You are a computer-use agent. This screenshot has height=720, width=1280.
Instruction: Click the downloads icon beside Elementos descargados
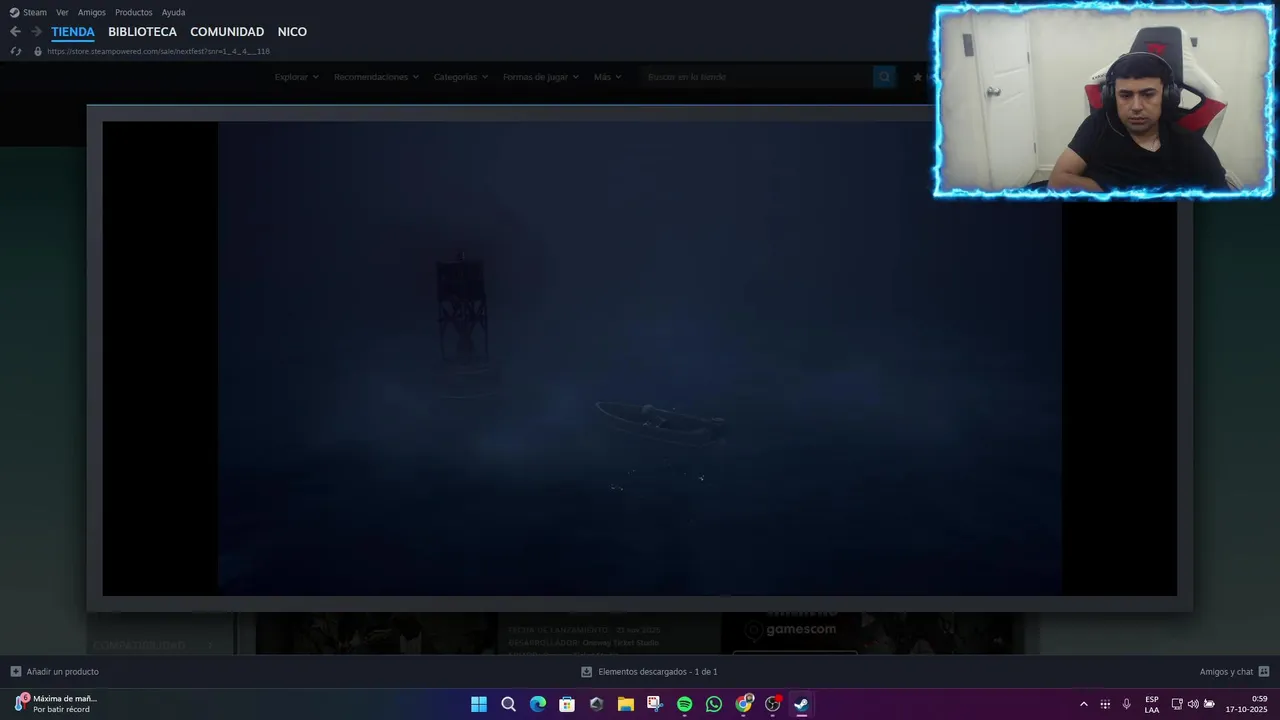(587, 672)
